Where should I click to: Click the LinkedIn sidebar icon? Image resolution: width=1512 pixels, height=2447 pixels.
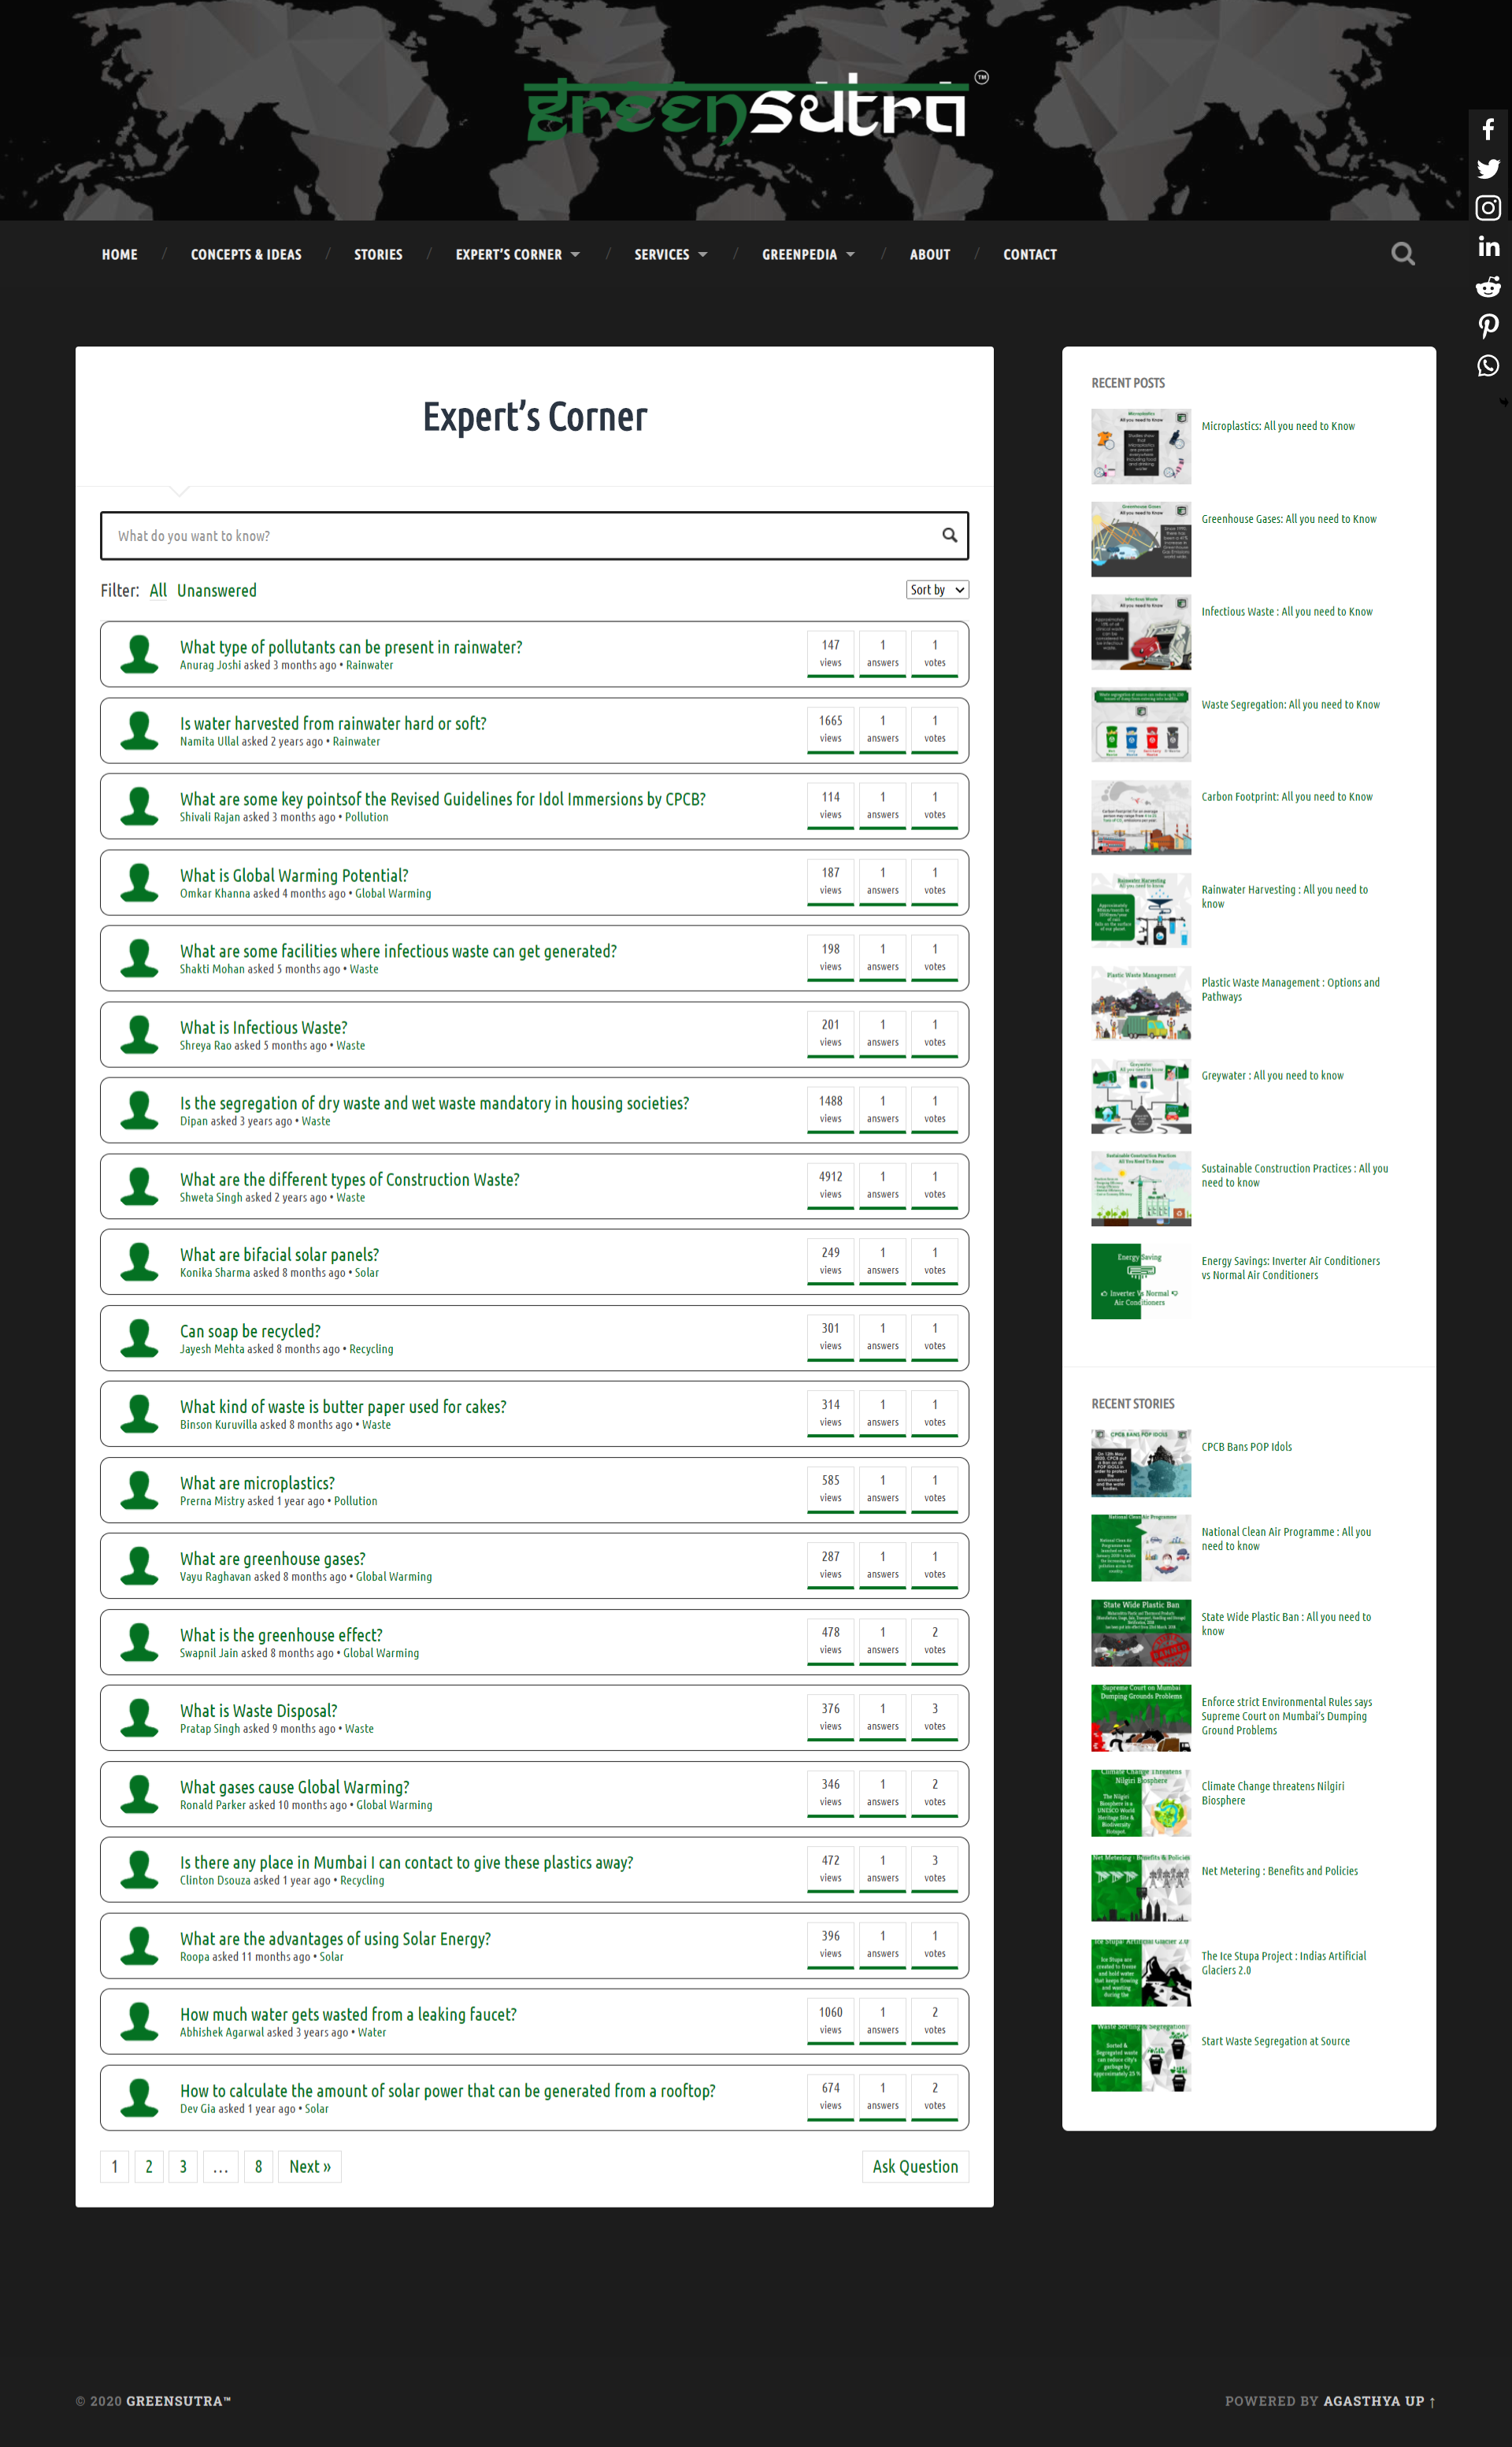[1488, 247]
